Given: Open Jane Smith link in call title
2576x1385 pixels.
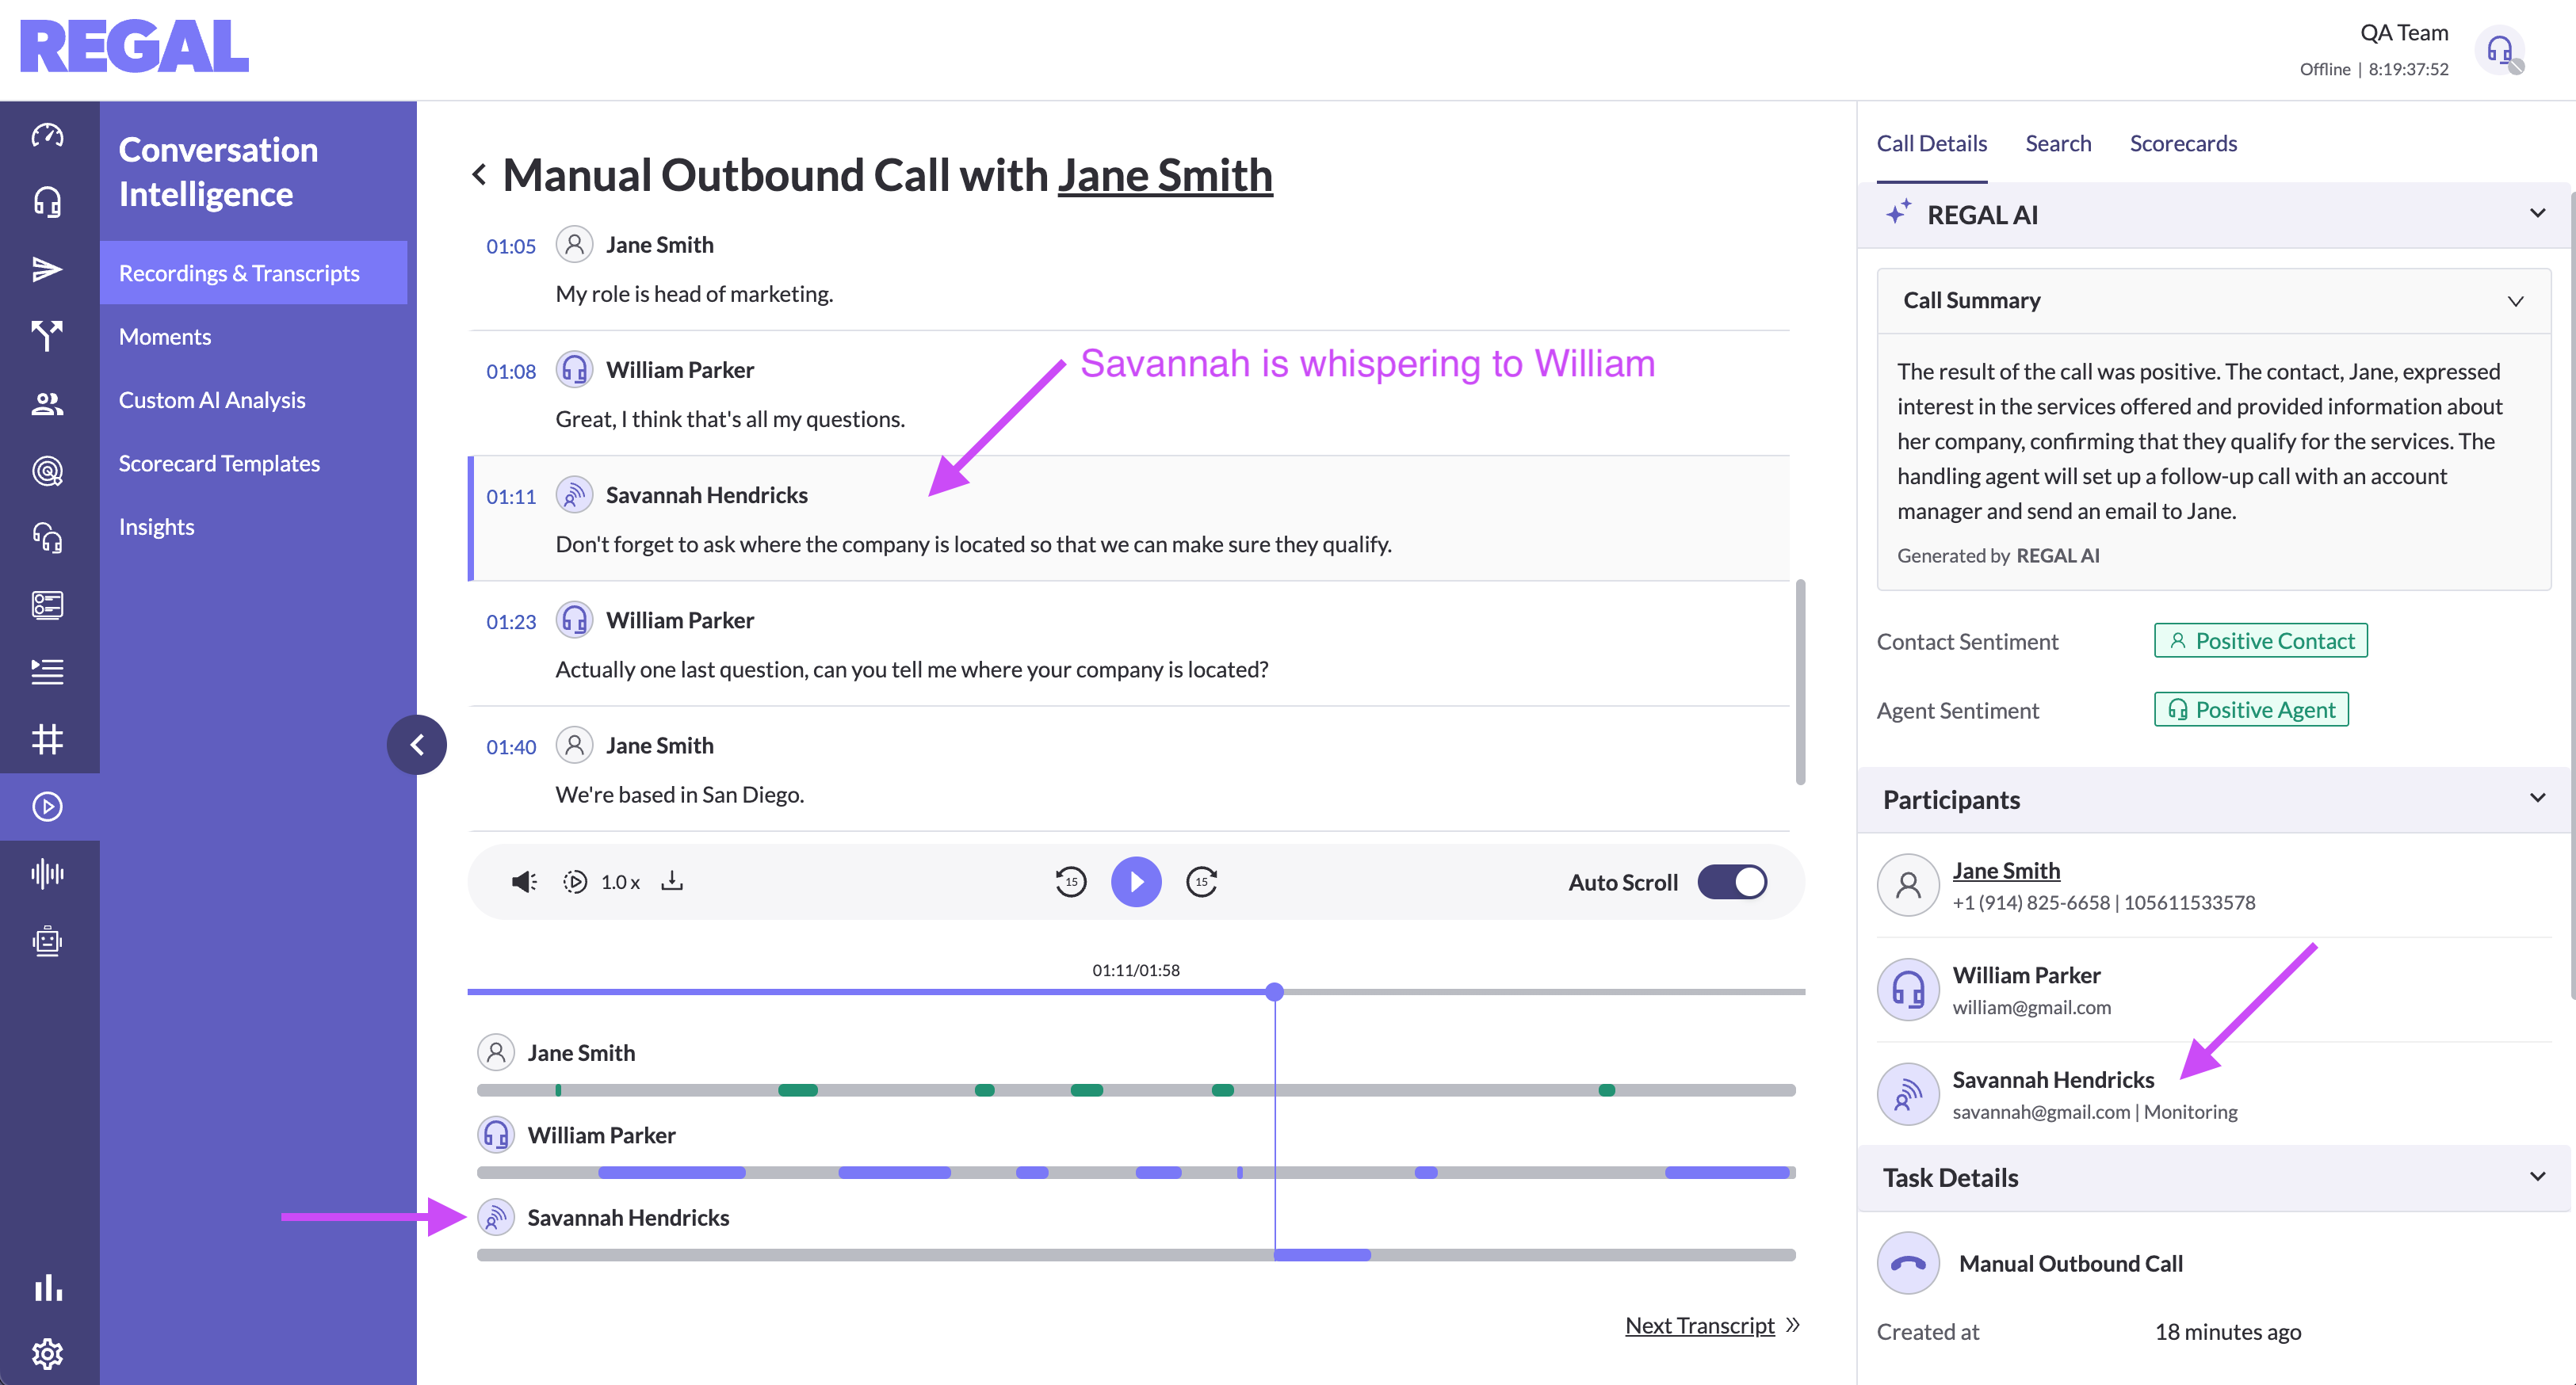Looking at the screenshot, I should 1165,175.
